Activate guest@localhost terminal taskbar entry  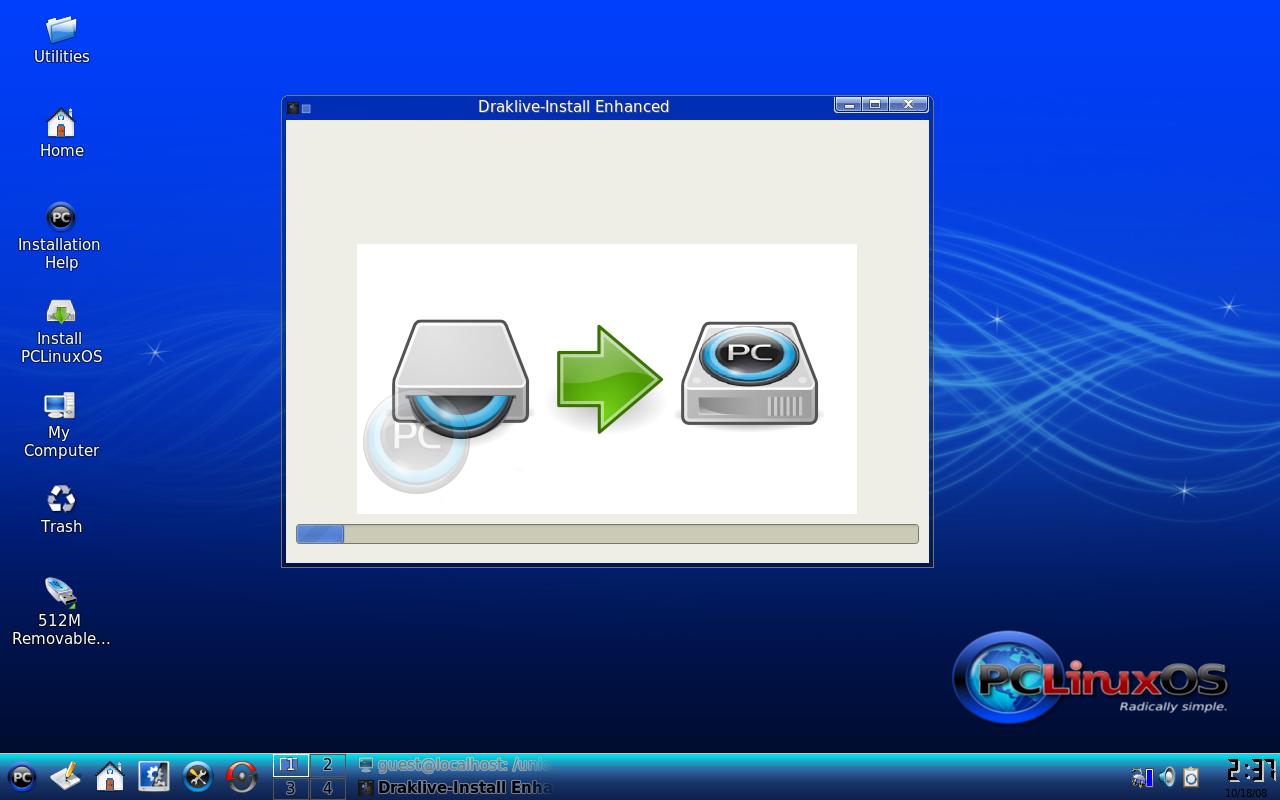point(455,765)
